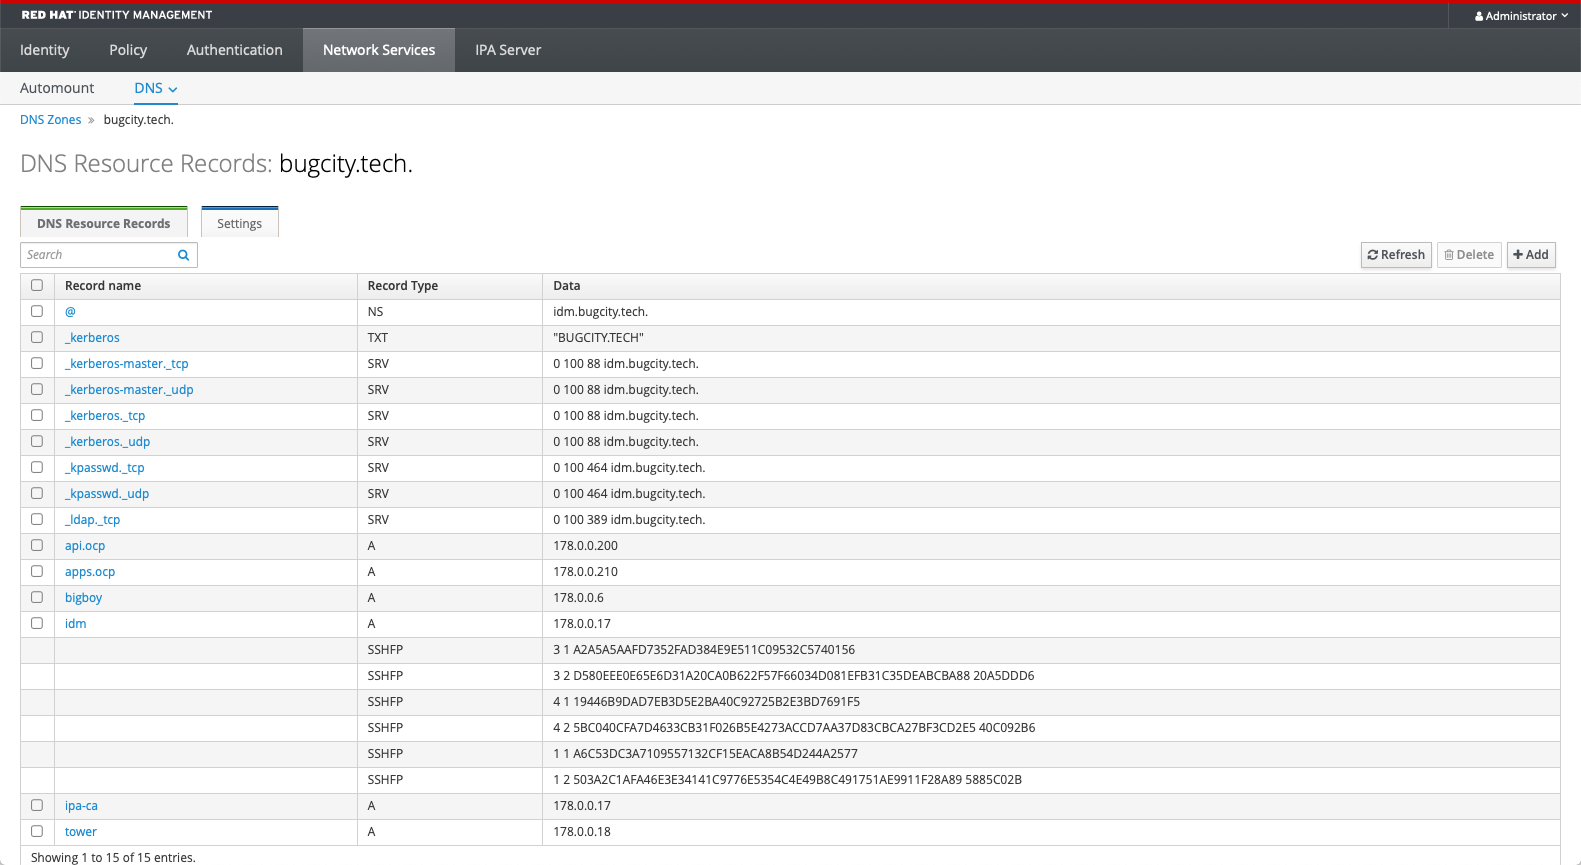Tick the select-all checkbox in table header
This screenshot has width=1581, height=865.
pyautogui.click(x=37, y=285)
